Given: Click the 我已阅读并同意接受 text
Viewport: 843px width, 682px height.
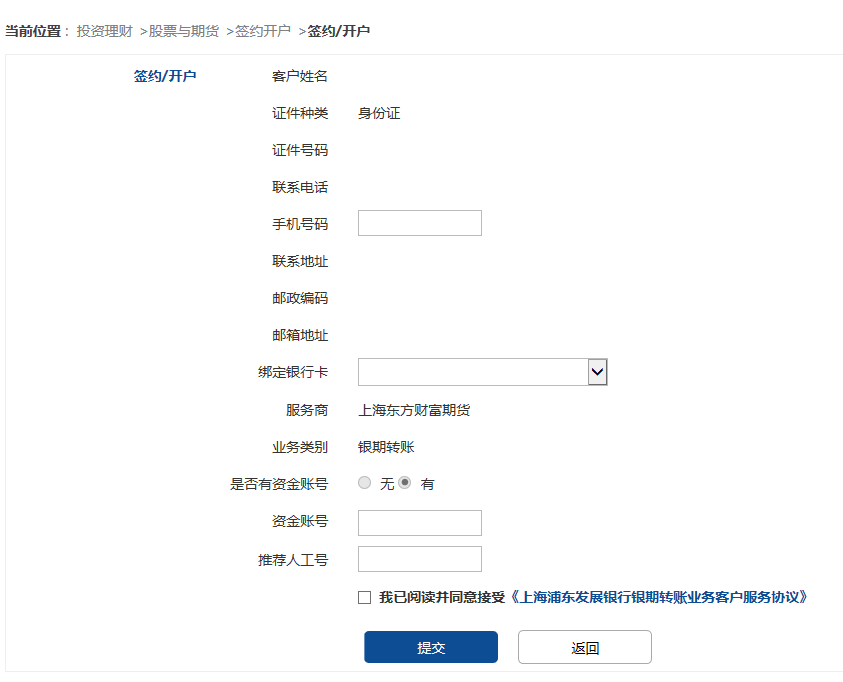Looking at the screenshot, I should 442,597.
